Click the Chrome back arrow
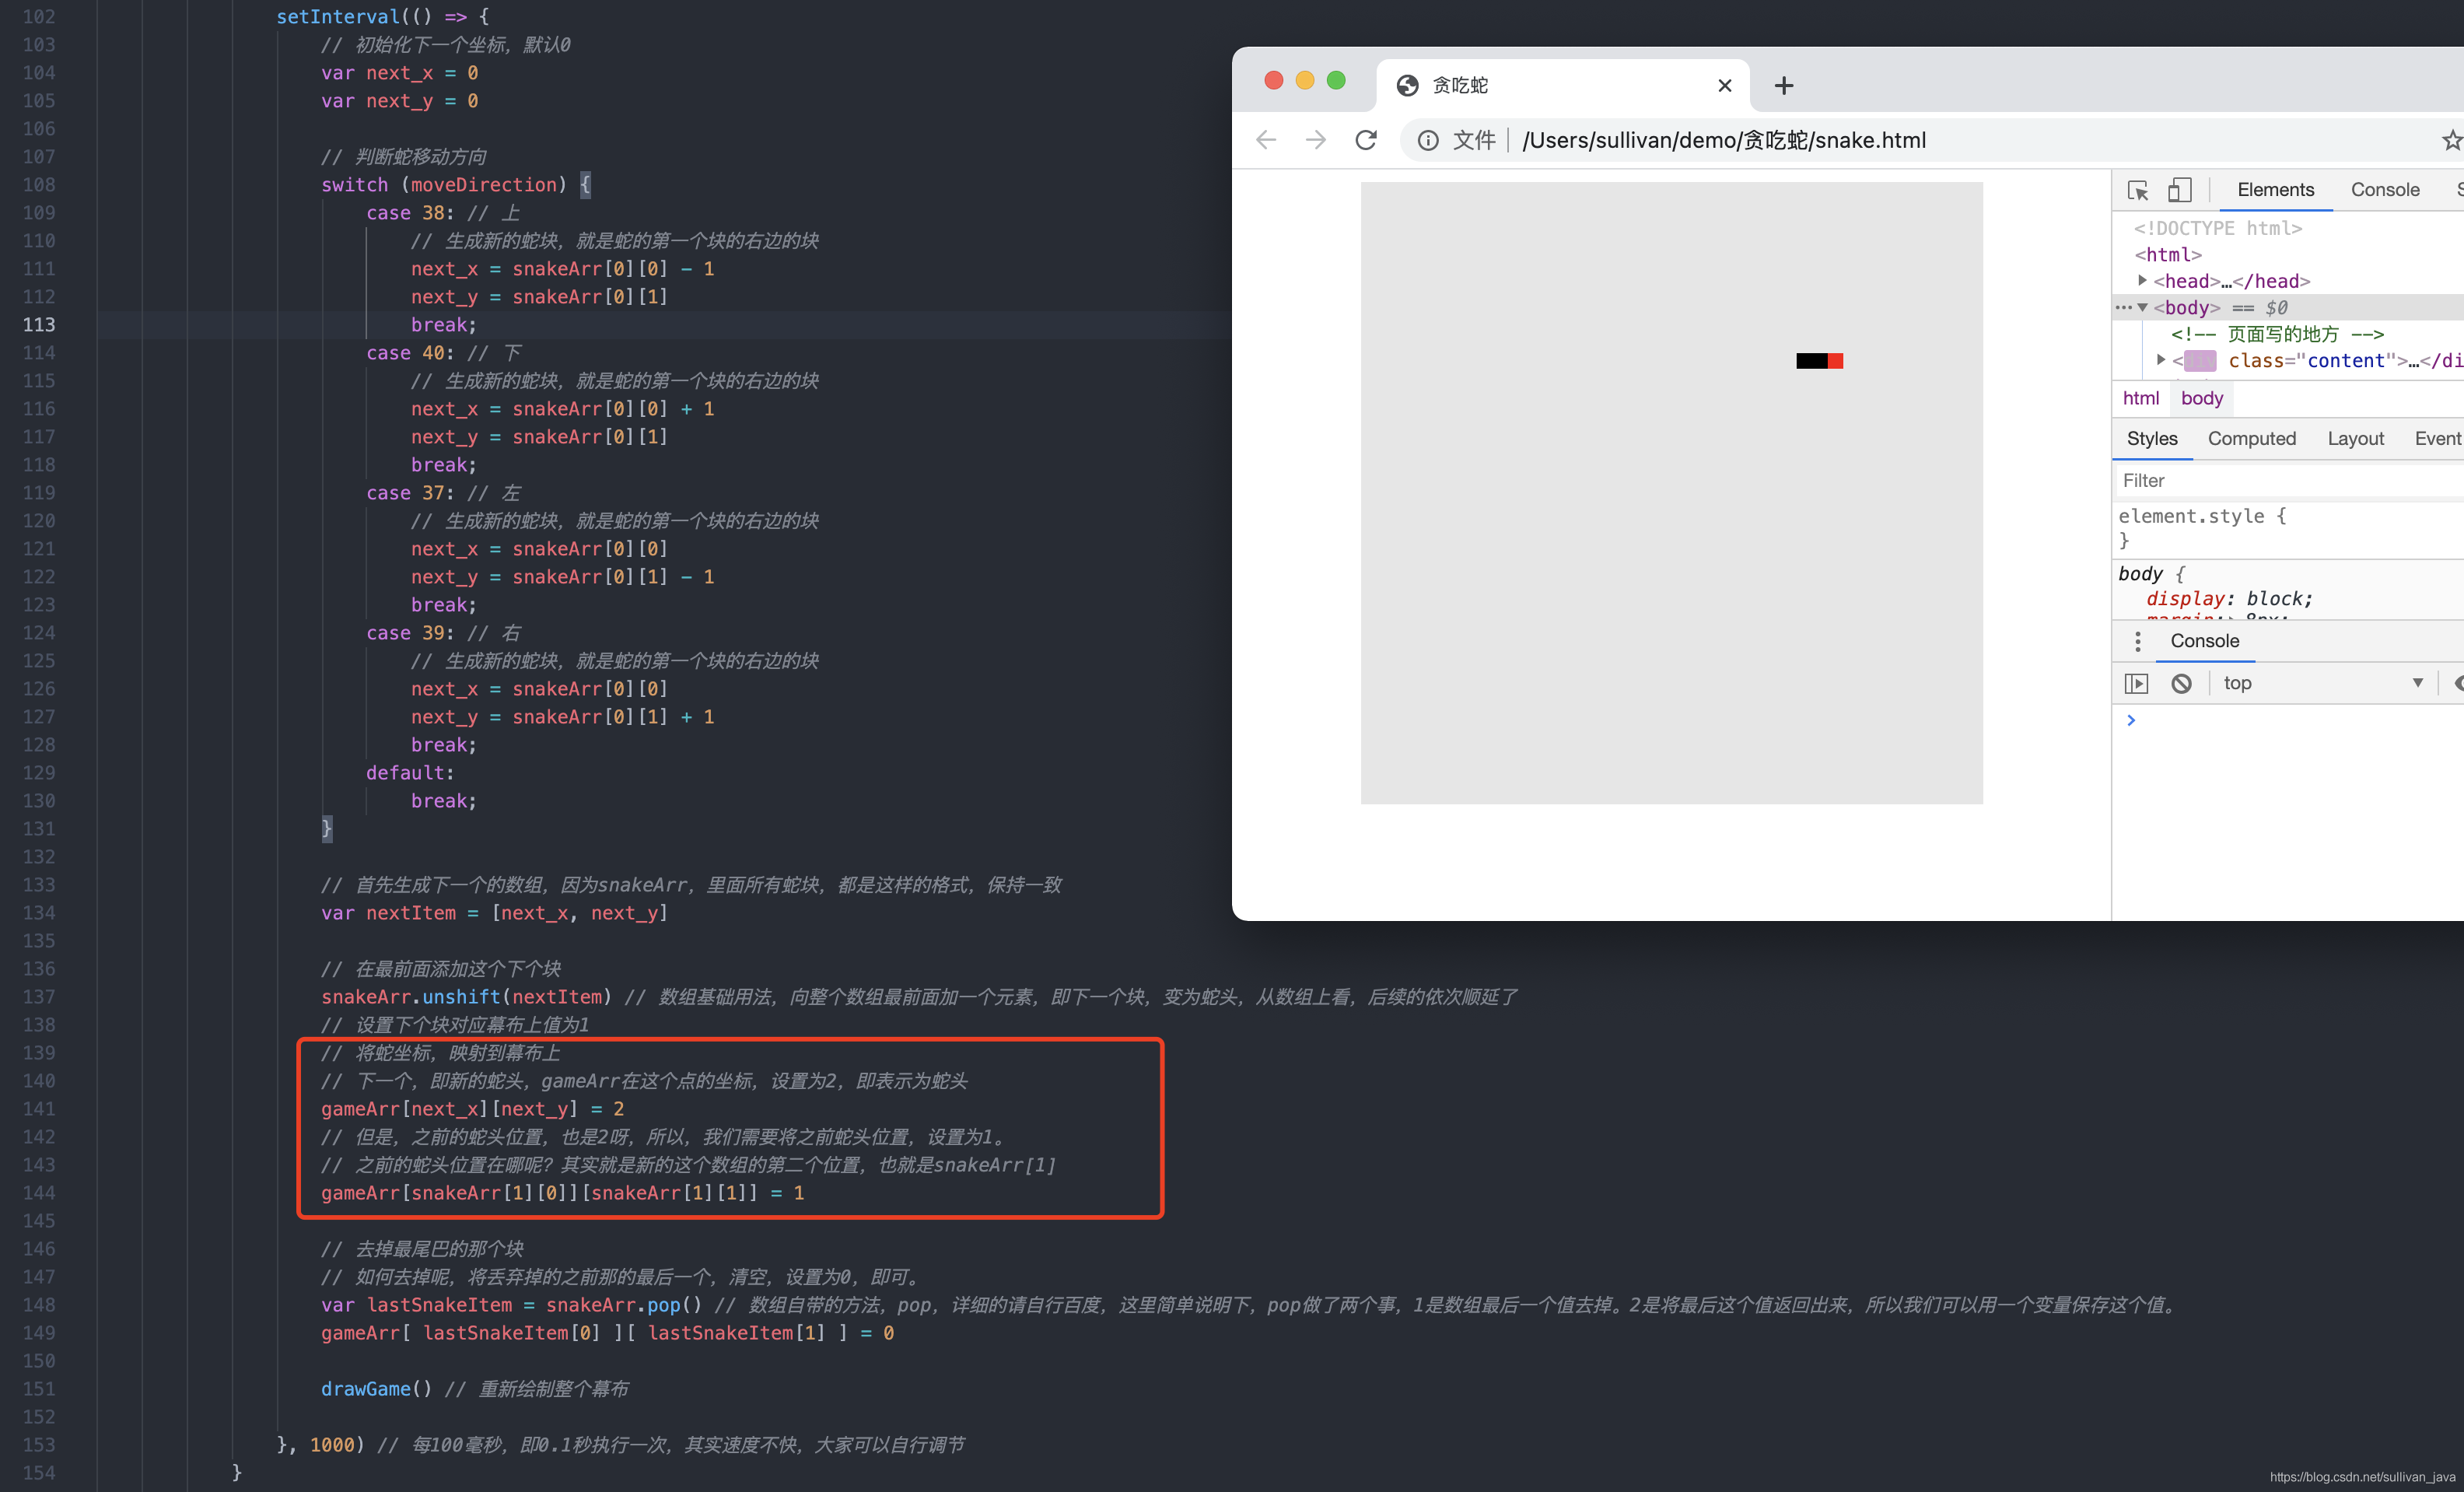2464x1492 pixels. point(1266,140)
